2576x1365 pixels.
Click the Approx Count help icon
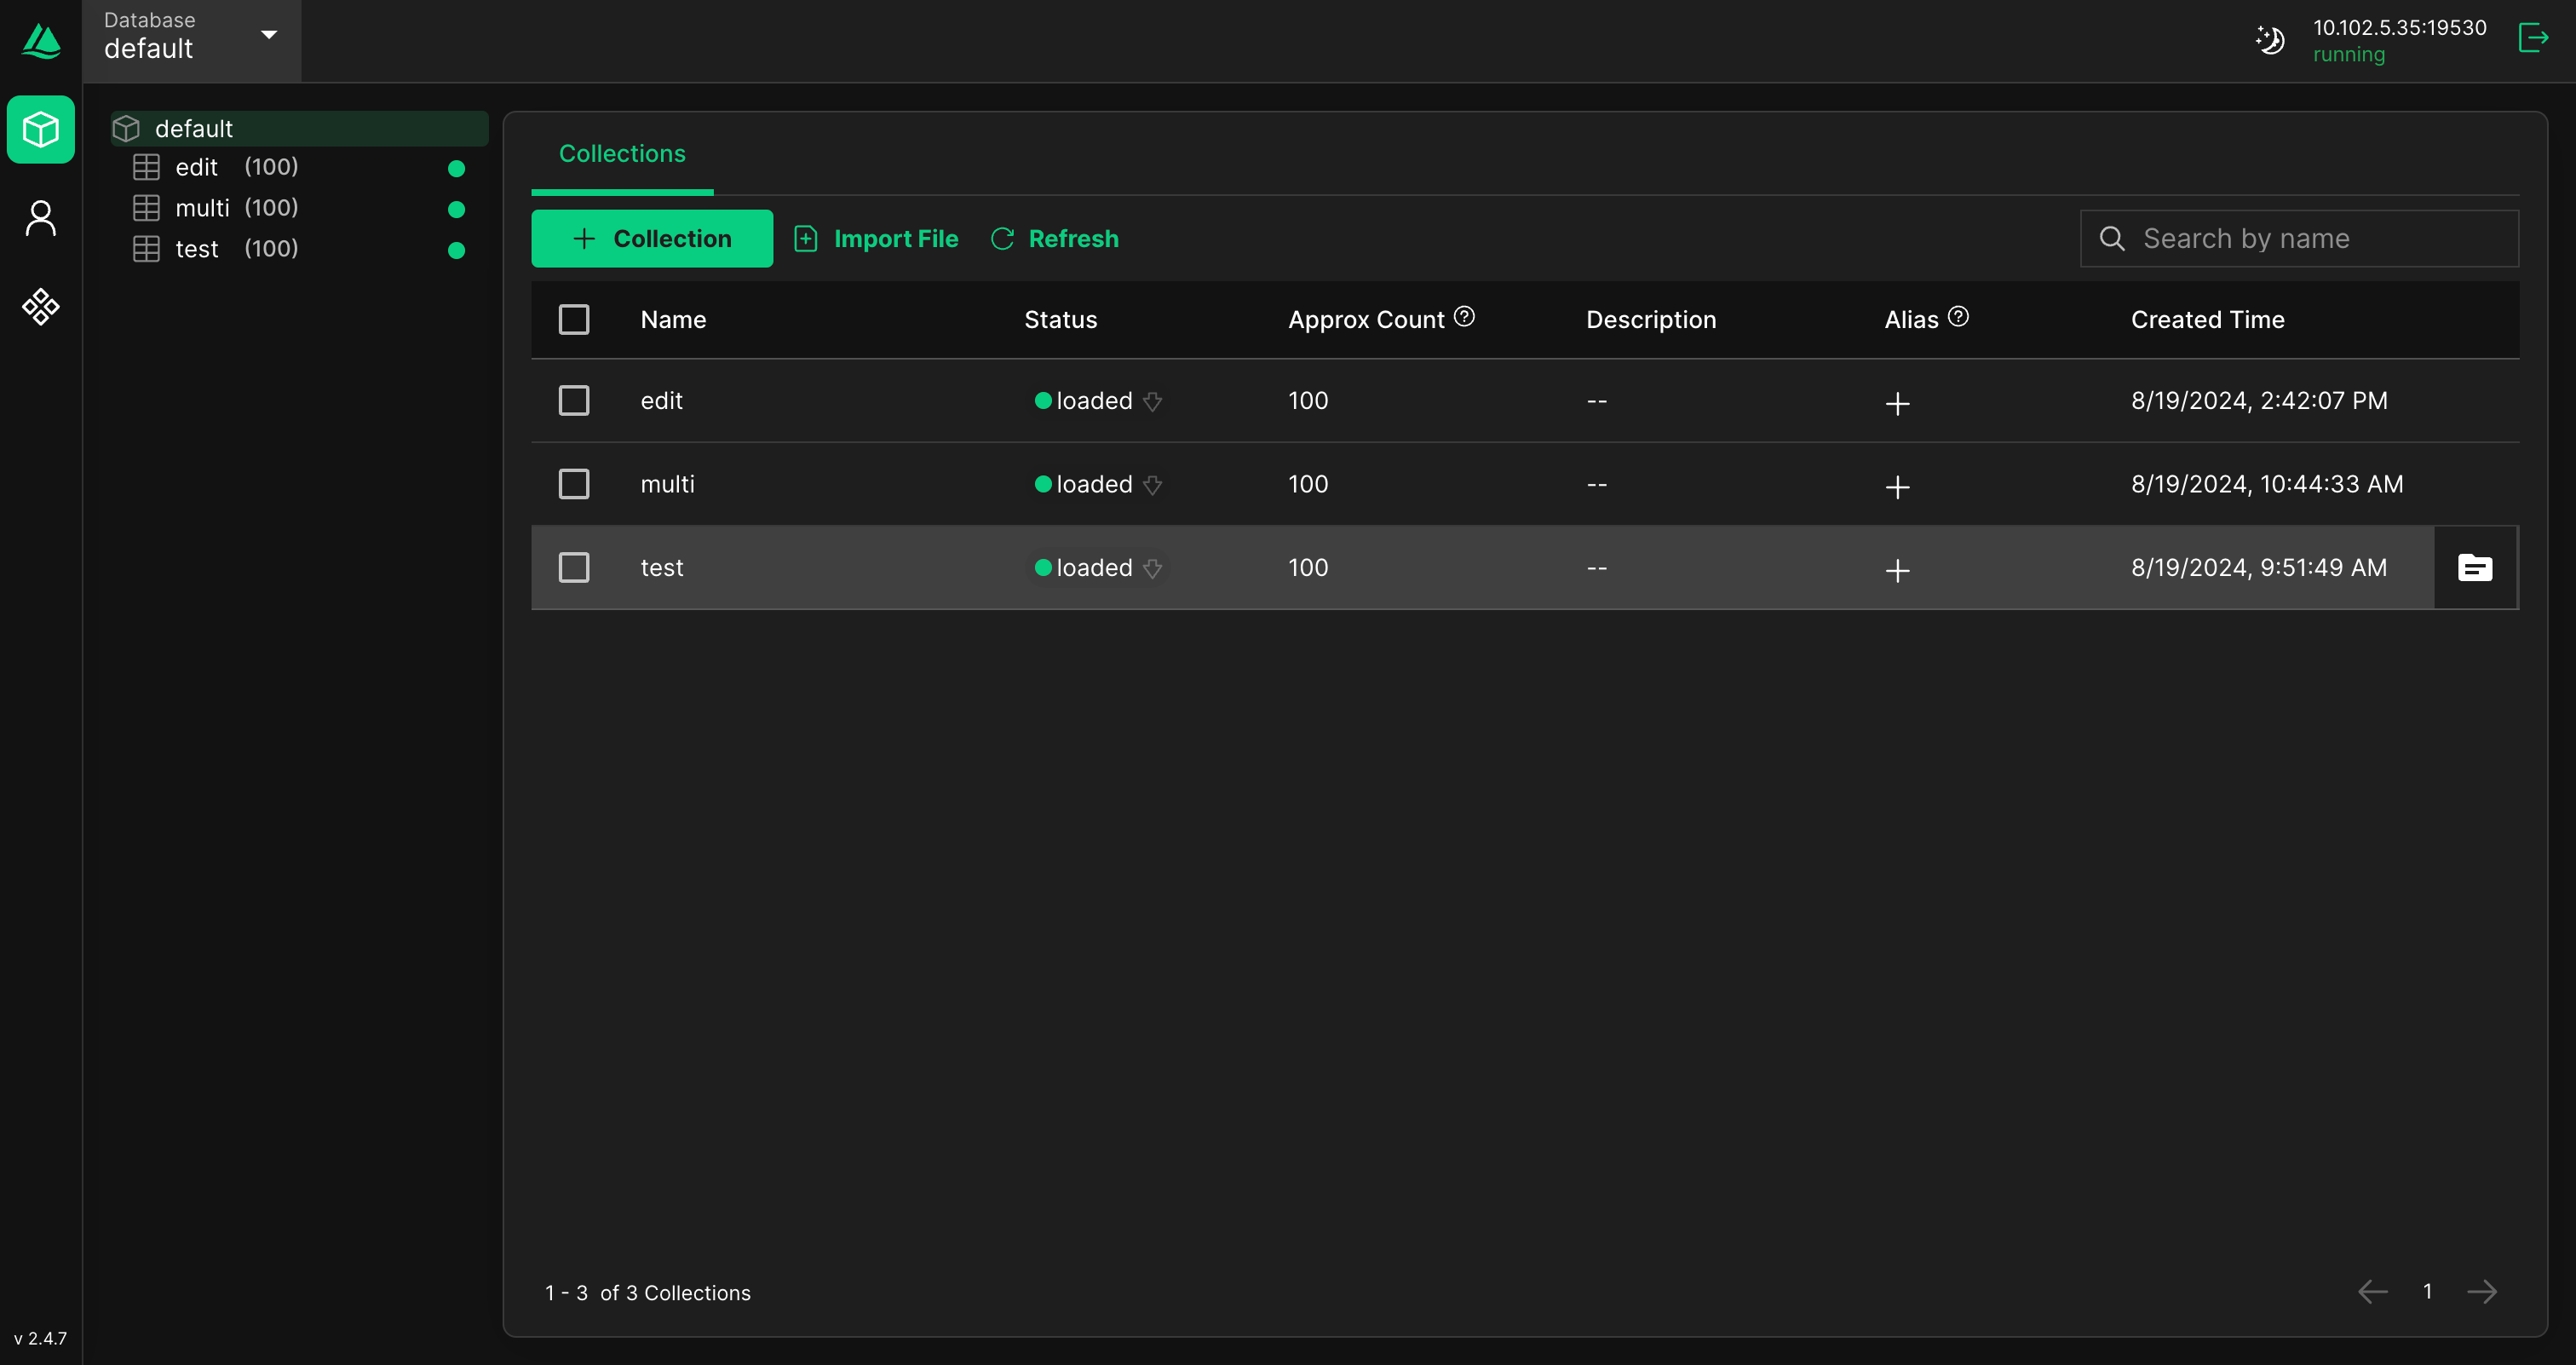click(x=1464, y=317)
